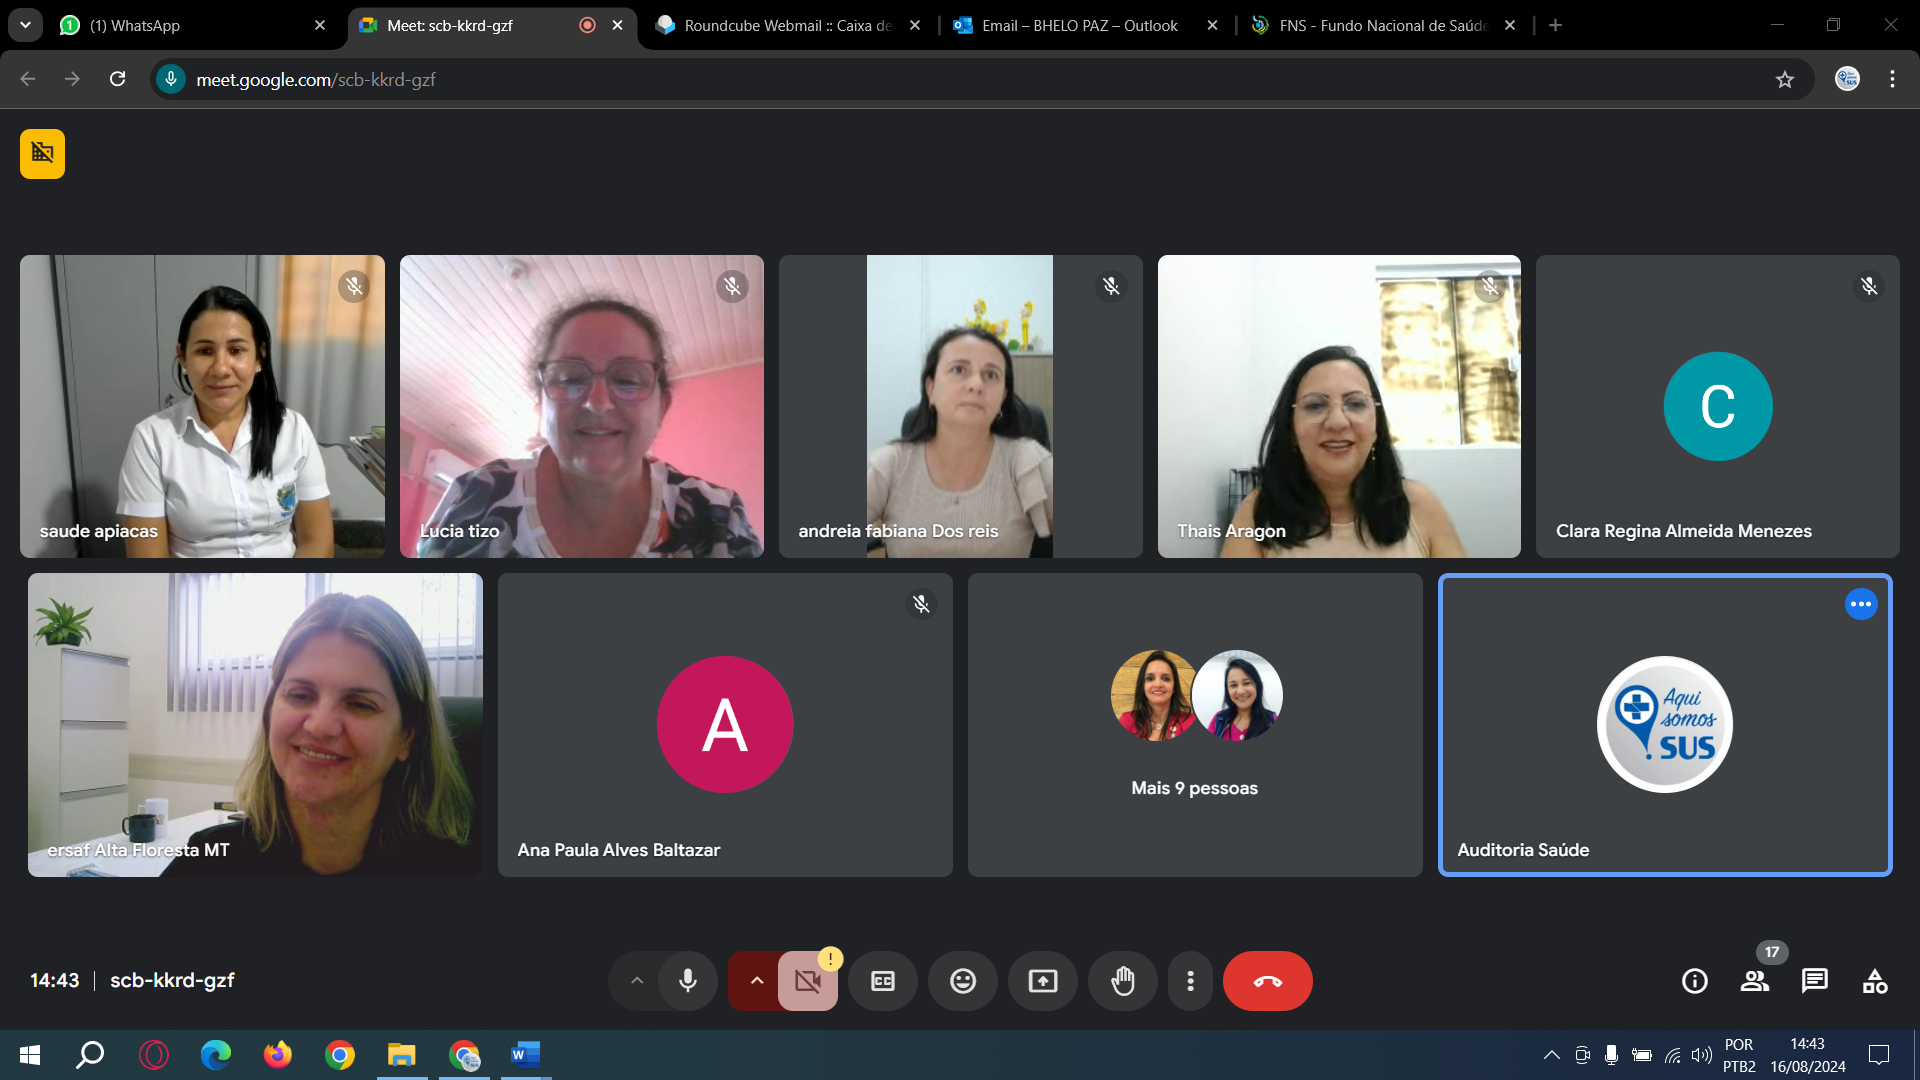The image size is (1920, 1080).
Task: Leave call with red hang-up button
Action: [1268, 981]
